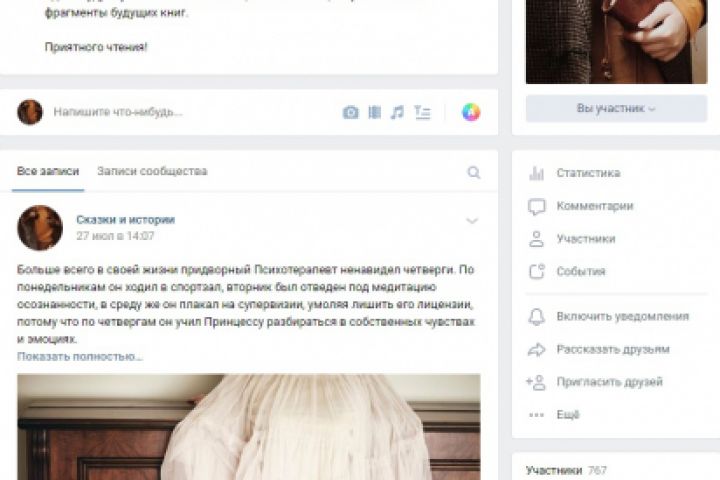The height and width of the screenshot is (480, 720).
Task: Click the Участники person icon
Action: [536, 239]
